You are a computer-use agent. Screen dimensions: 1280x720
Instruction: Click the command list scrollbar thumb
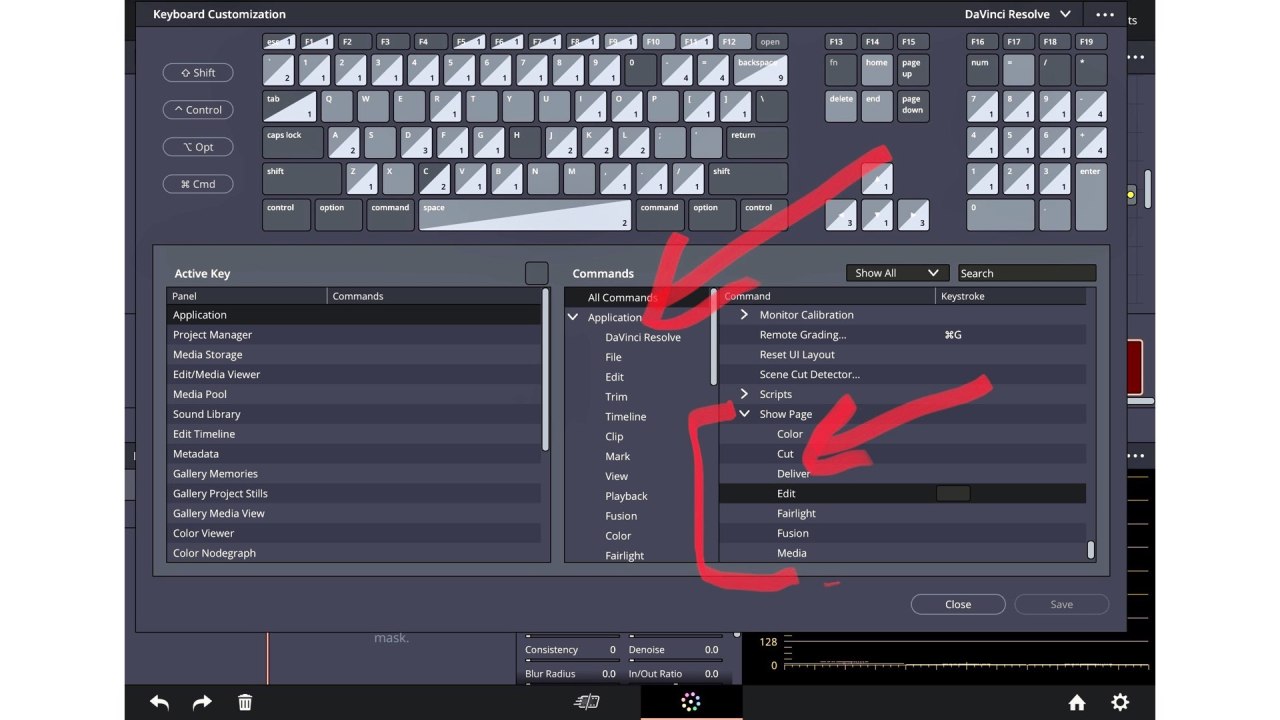(1090, 550)
